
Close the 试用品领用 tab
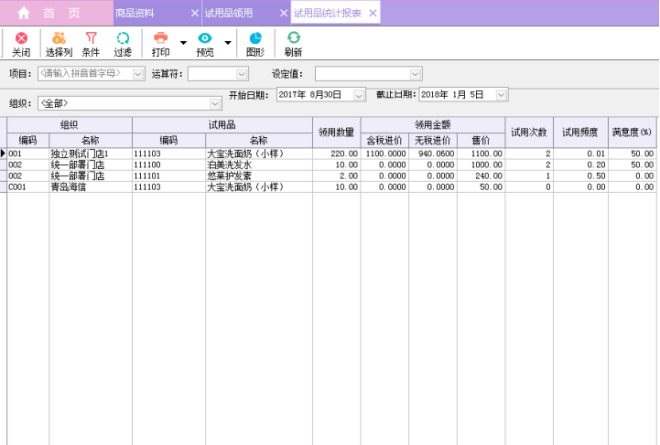coord(284,13)
